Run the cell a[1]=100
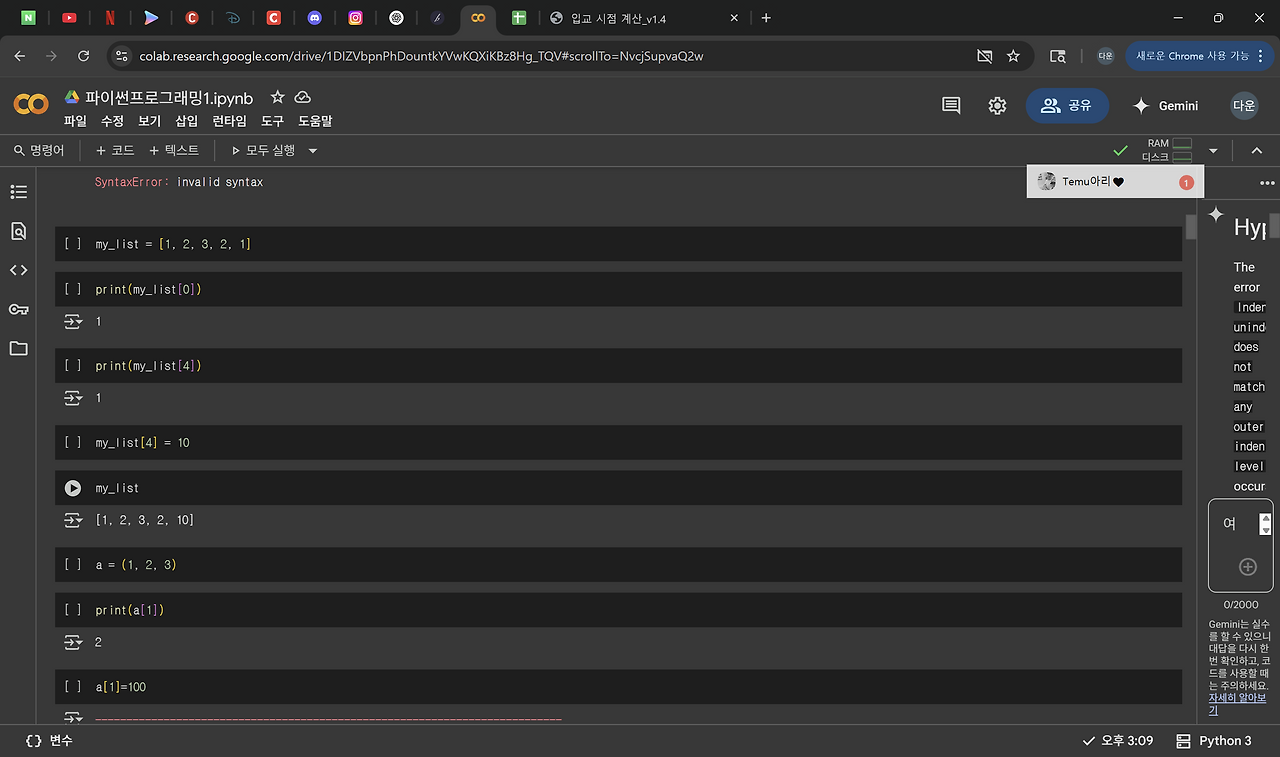Image resolution: width=1280 pixels, height=757 pixels. (73, 687)
